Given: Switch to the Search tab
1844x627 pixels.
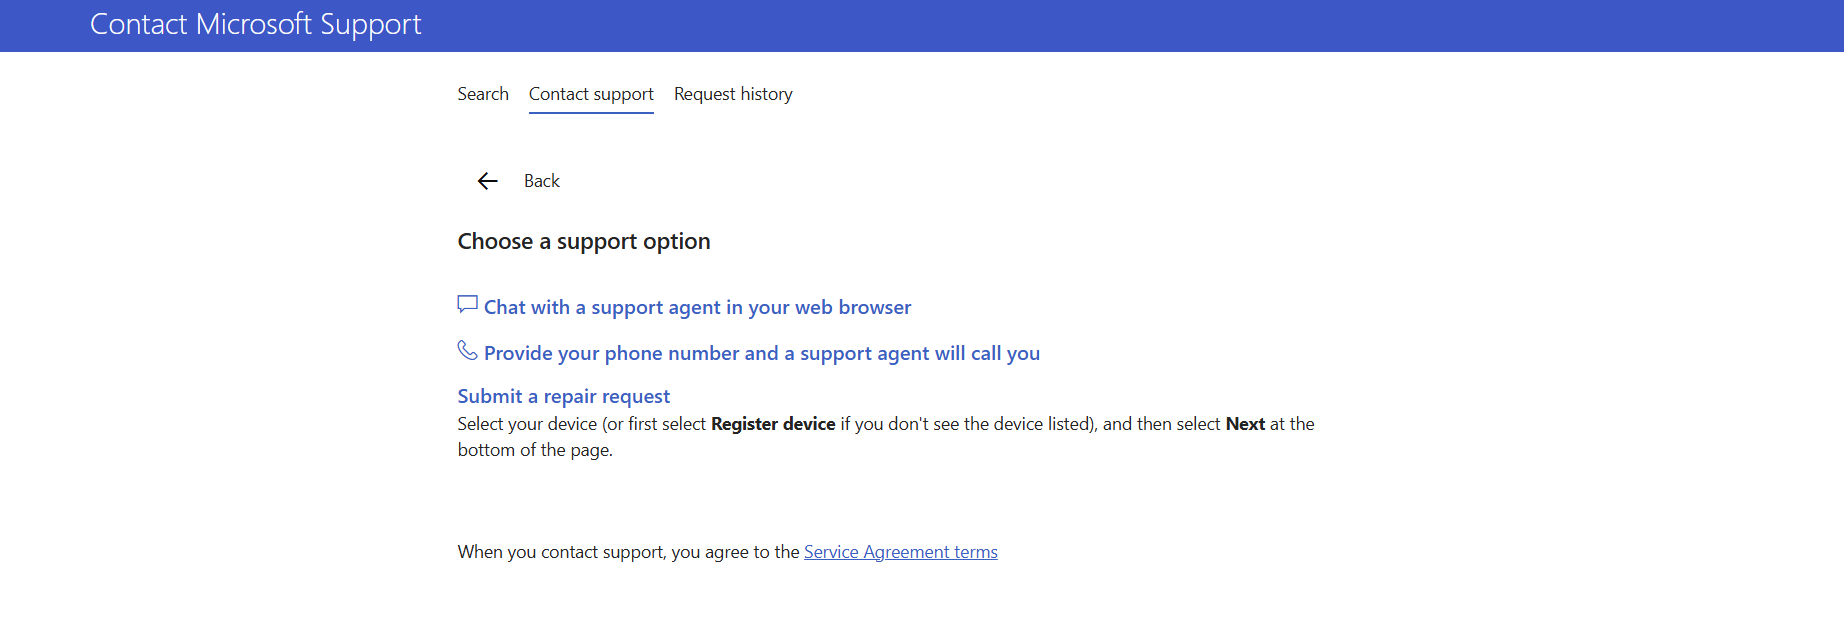Looking at the screenshot, I should point(483,94).
